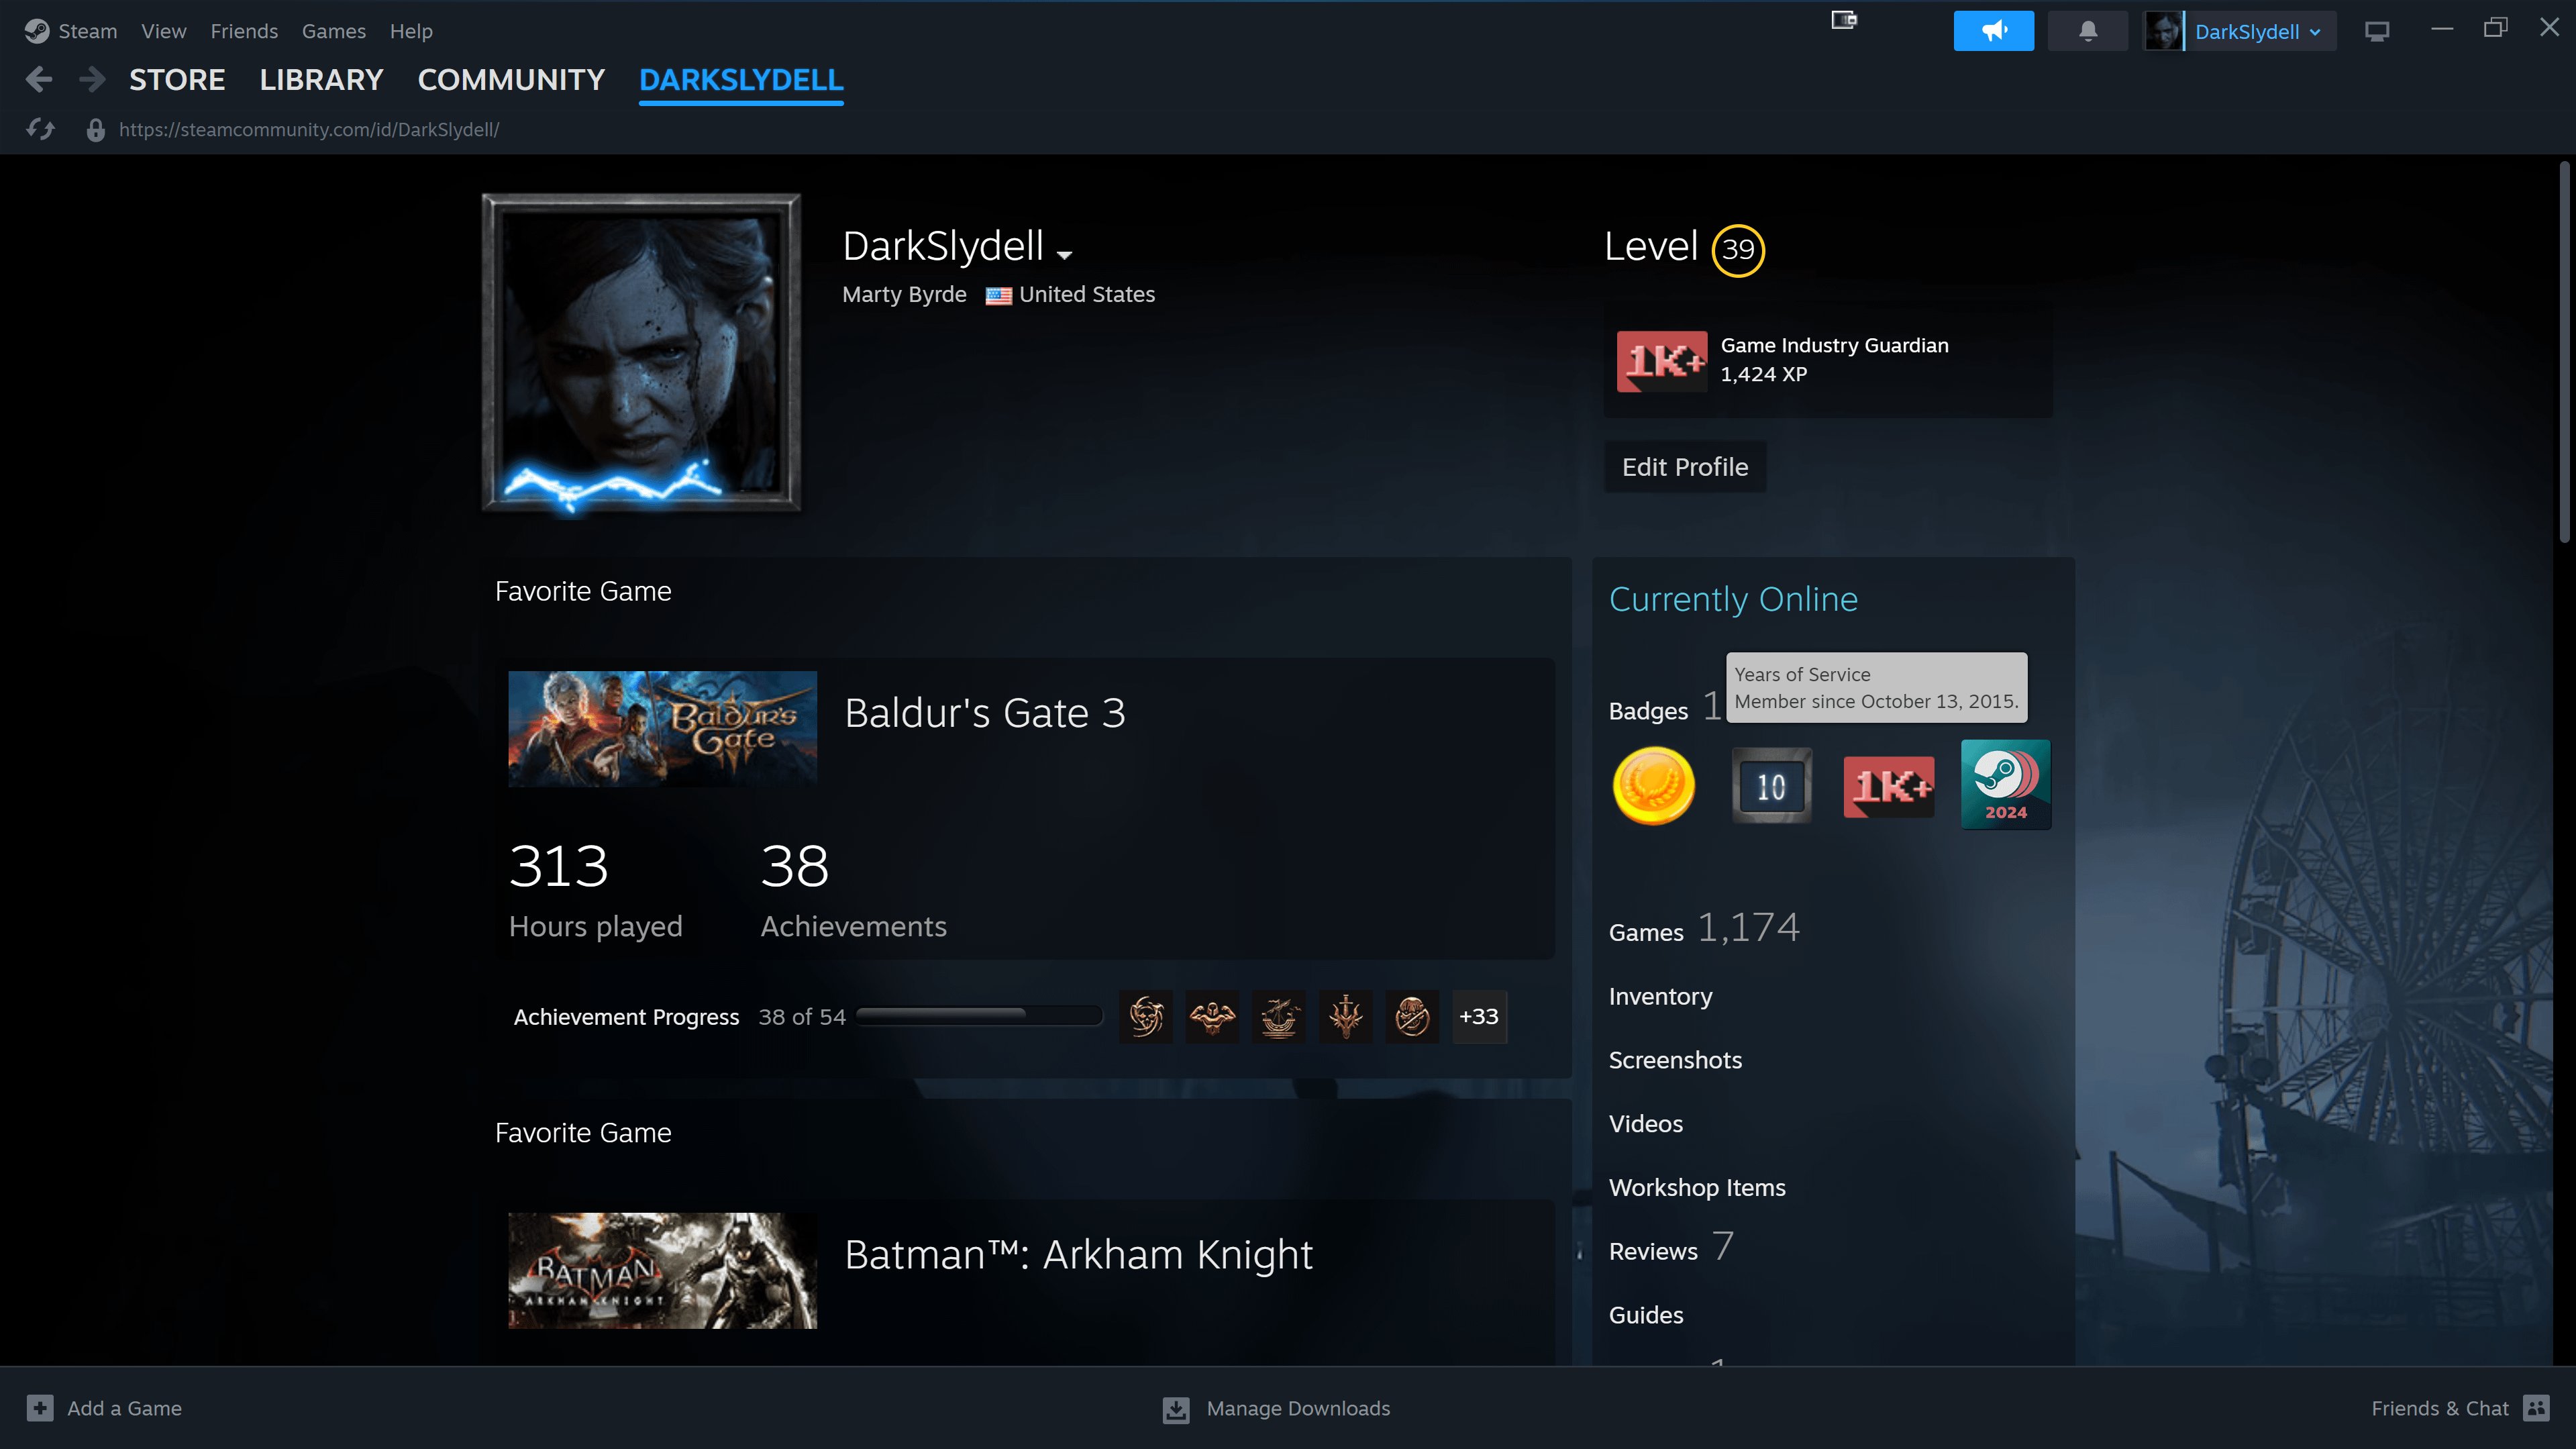
Task: Open the Games menu
Action: [x=333, y=31]
